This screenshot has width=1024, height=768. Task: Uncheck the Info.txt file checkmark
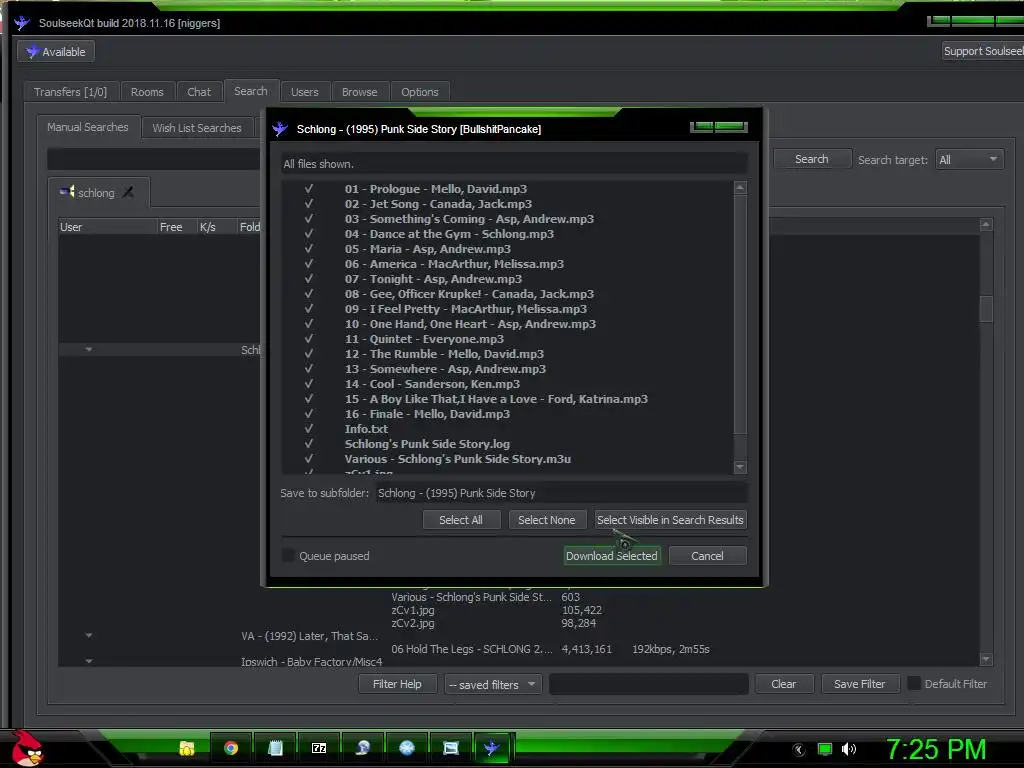click(x=308, y=429)
